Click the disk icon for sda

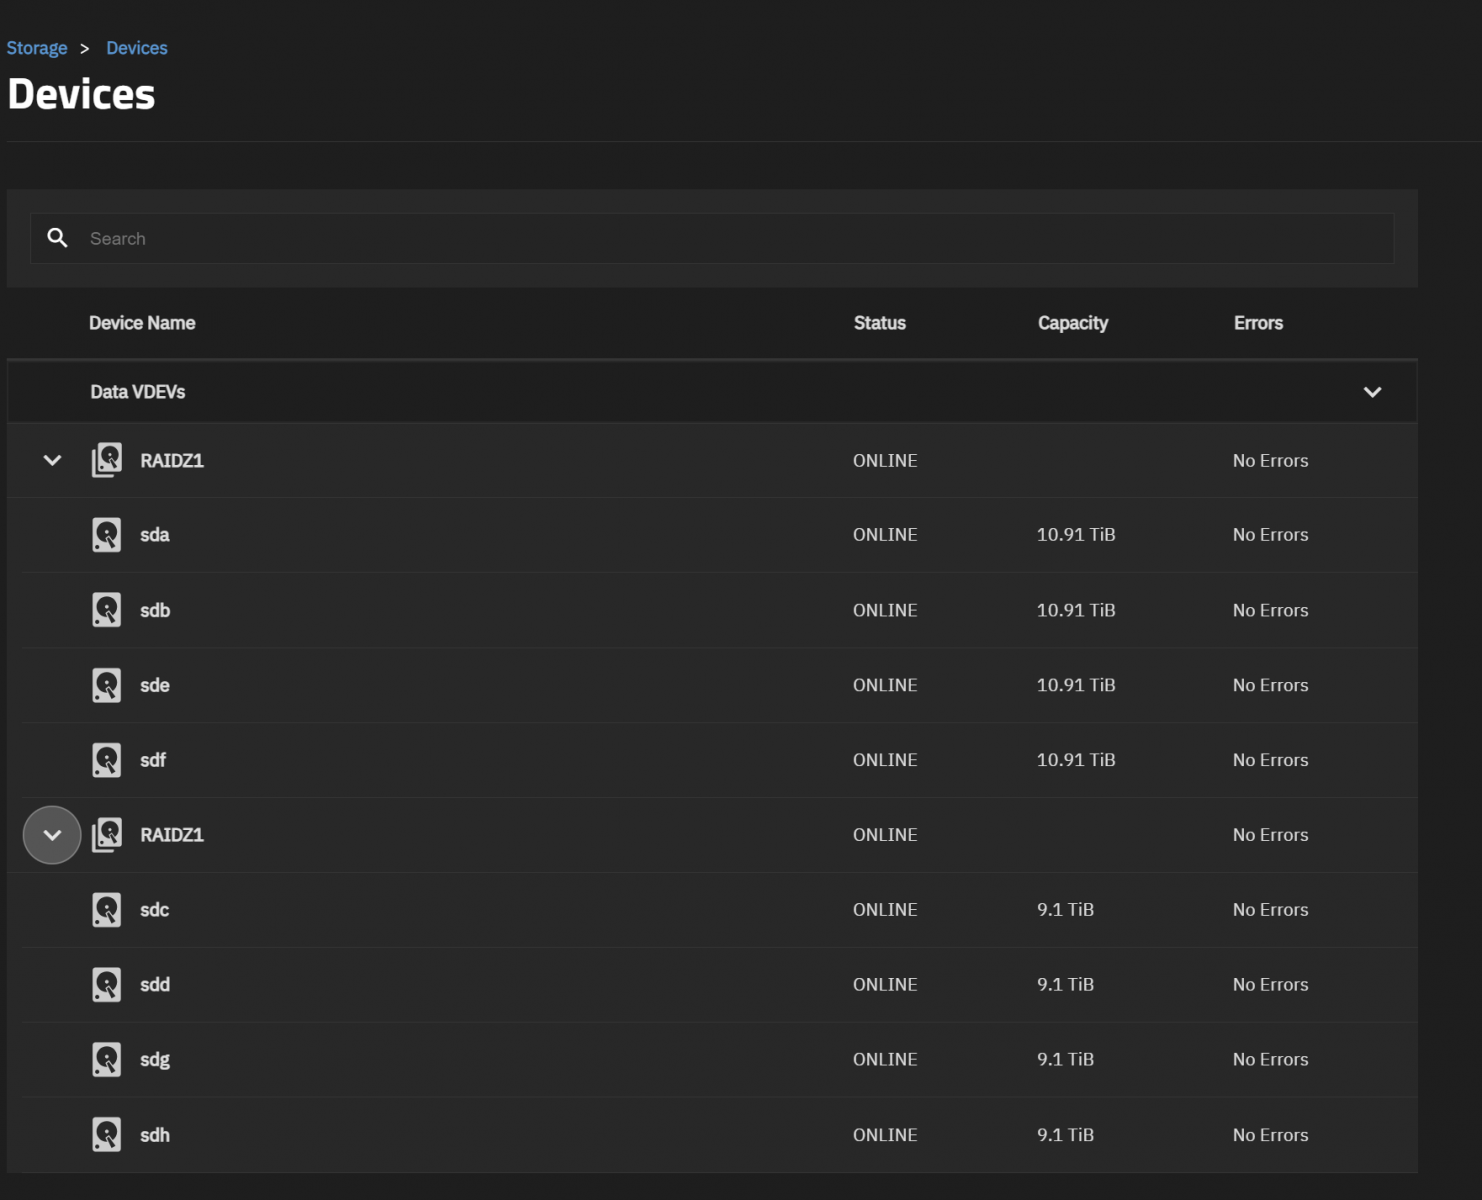click(x=107, y=535)
